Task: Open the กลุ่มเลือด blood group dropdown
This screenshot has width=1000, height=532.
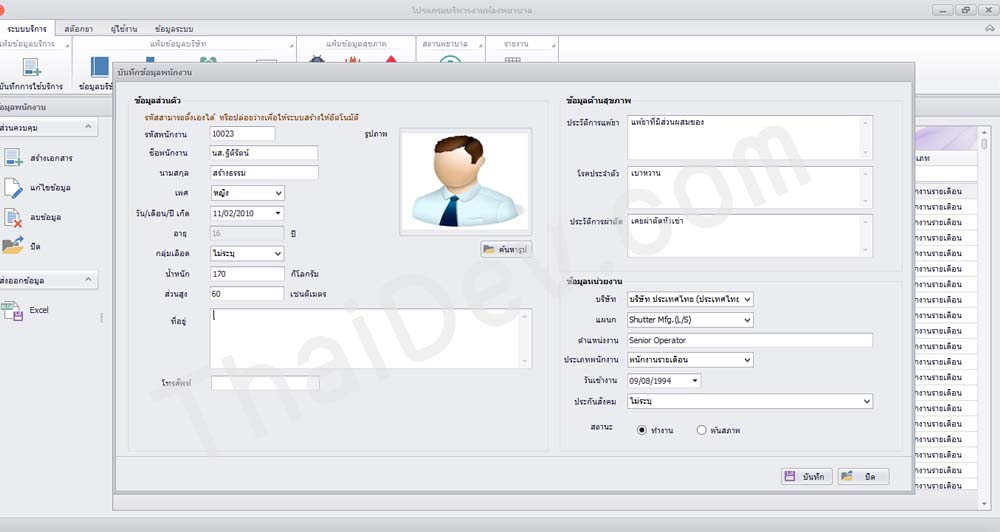Action: coord(279,254)
